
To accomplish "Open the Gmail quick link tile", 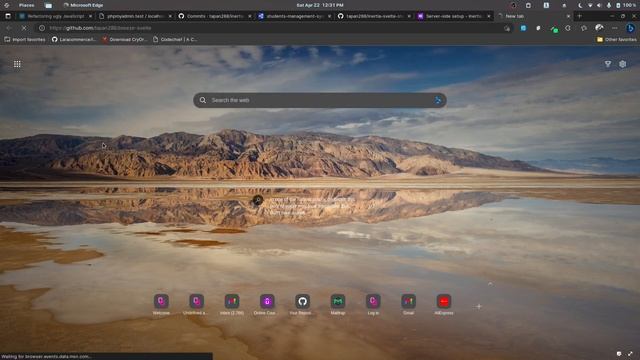I will 408,304.
